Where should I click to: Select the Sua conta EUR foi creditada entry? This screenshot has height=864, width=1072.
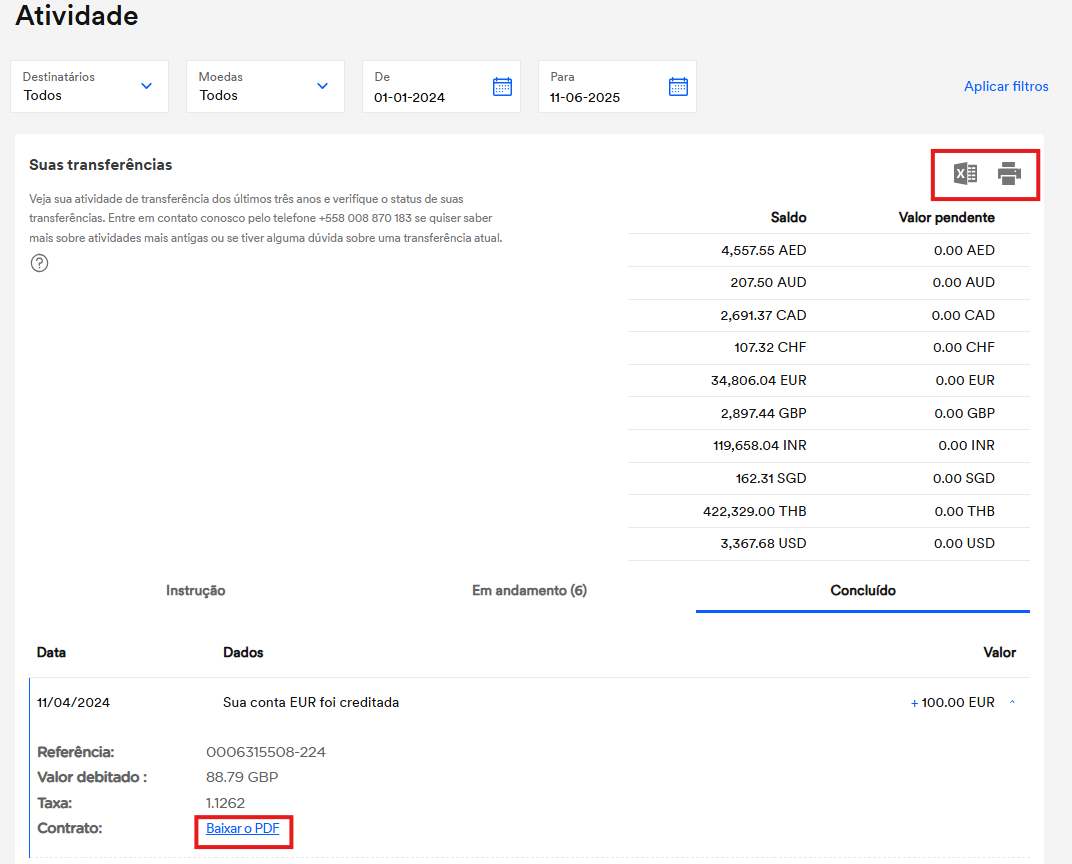[x=311, y=703]
